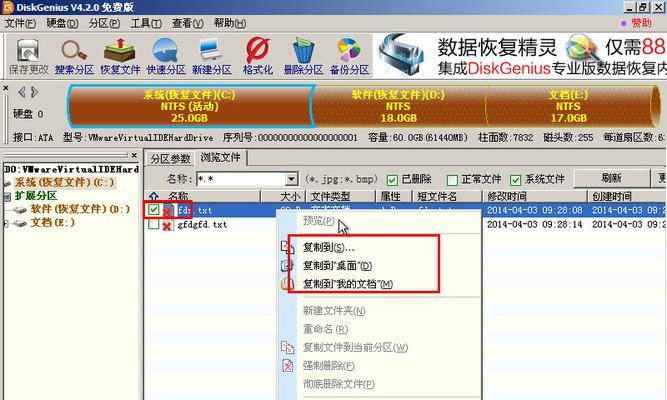The height and width of the screenshot is (400, 667).
Task: Click the 复制到(S) menu icon
Action: (x=288, y=247)
